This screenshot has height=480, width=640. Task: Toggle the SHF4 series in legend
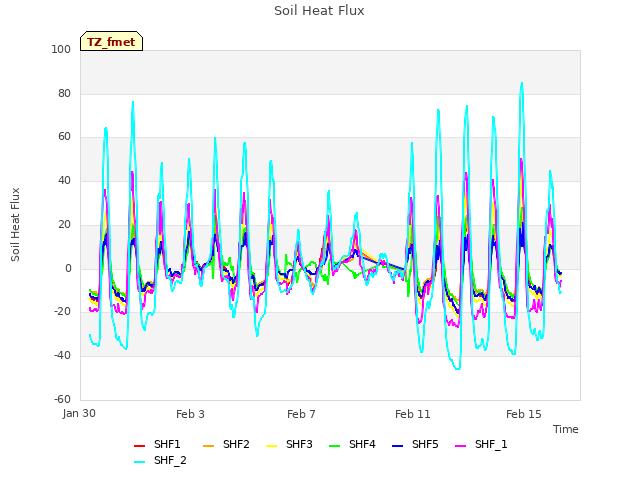352,444
